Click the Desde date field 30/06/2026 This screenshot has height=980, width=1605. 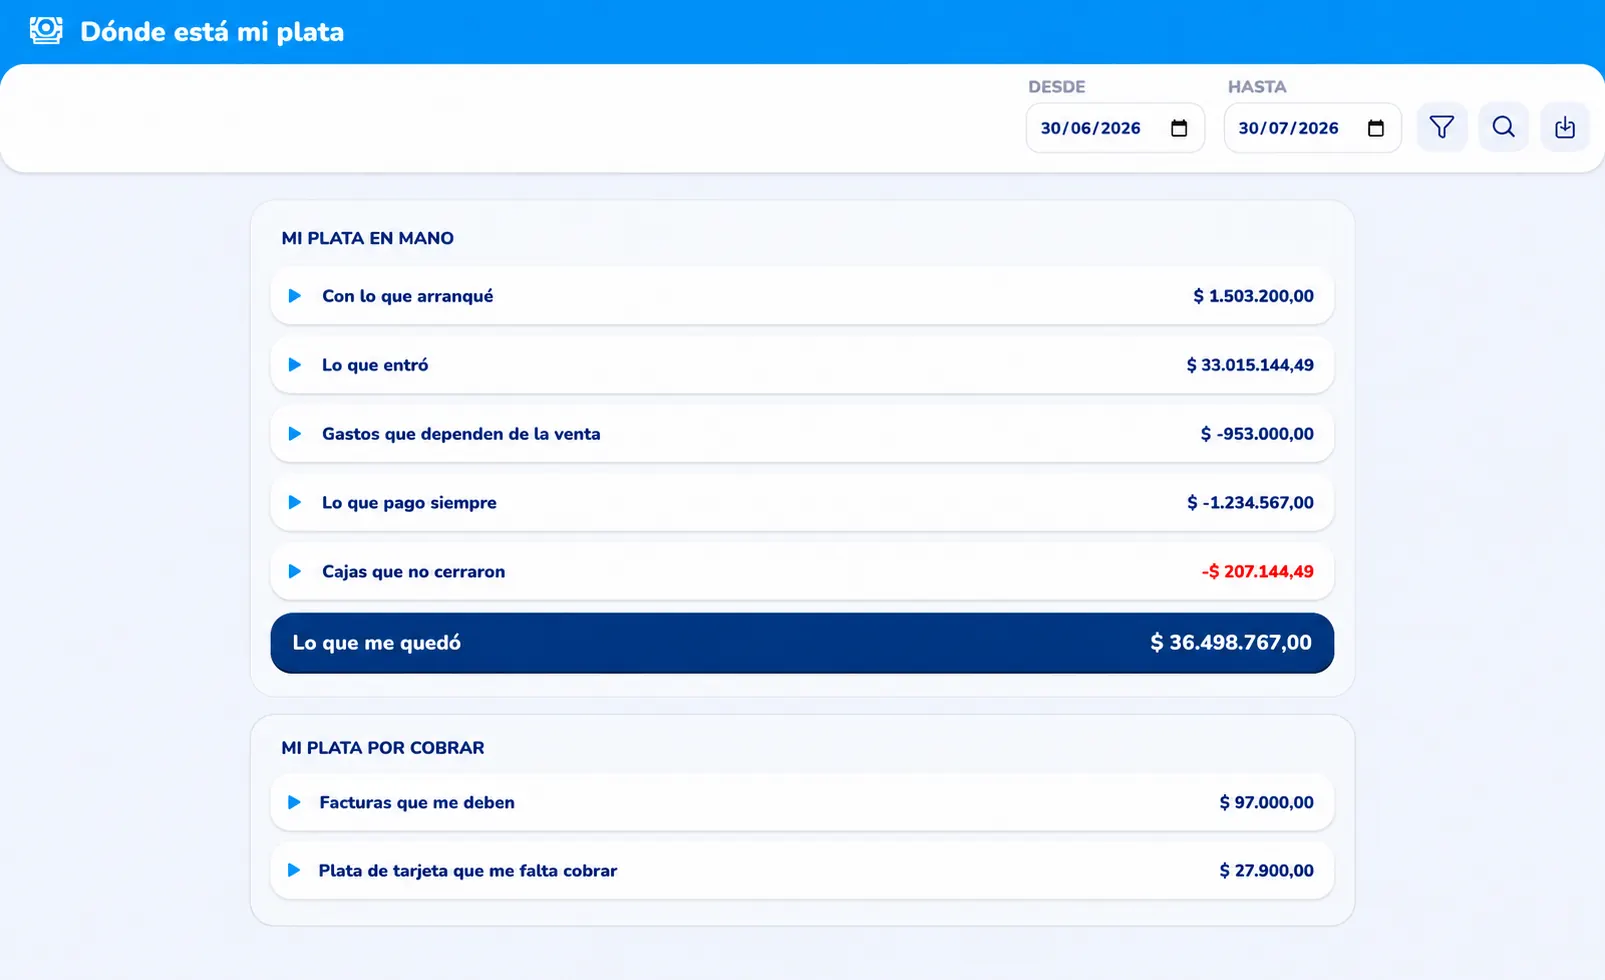1115,128
